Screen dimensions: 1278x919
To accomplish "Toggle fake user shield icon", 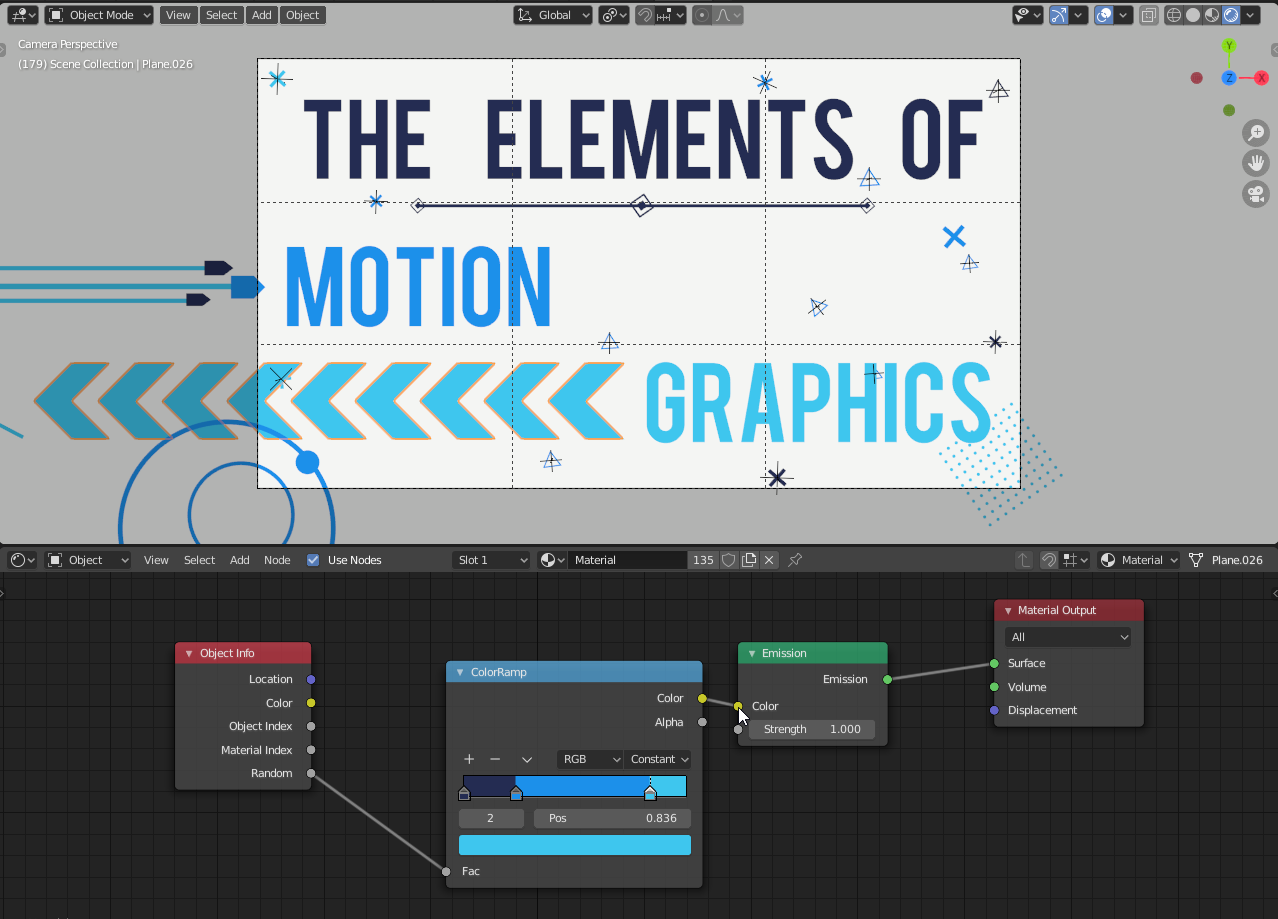I will click(729, 560).
